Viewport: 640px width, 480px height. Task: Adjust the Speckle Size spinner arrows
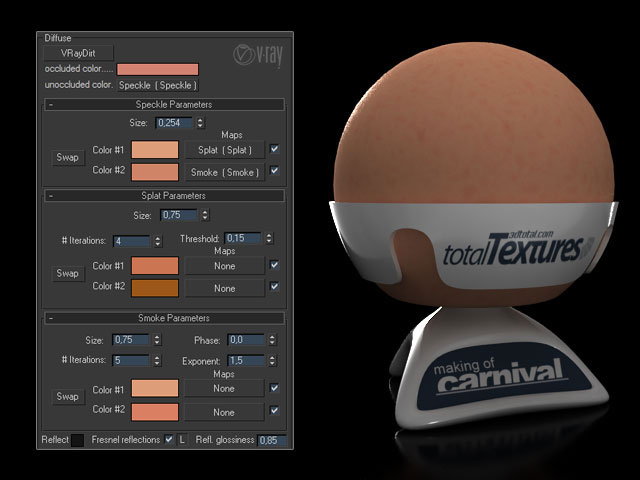pos(200,122)
